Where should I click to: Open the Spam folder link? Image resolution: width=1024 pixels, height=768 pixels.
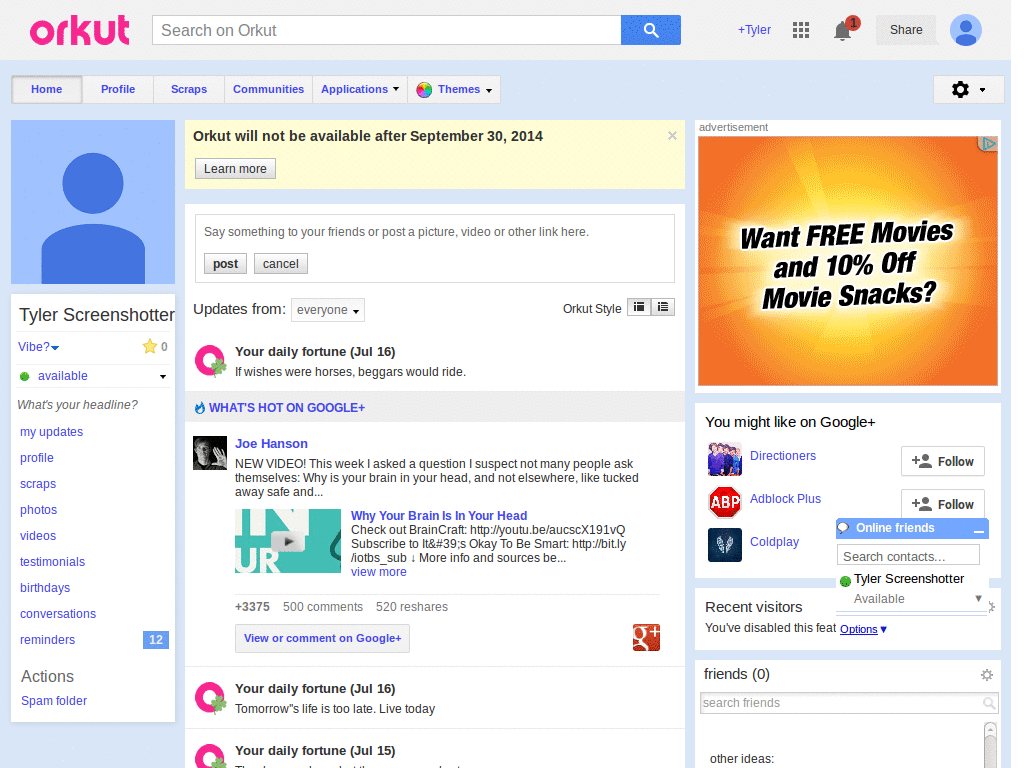click(x=54, y=701)
